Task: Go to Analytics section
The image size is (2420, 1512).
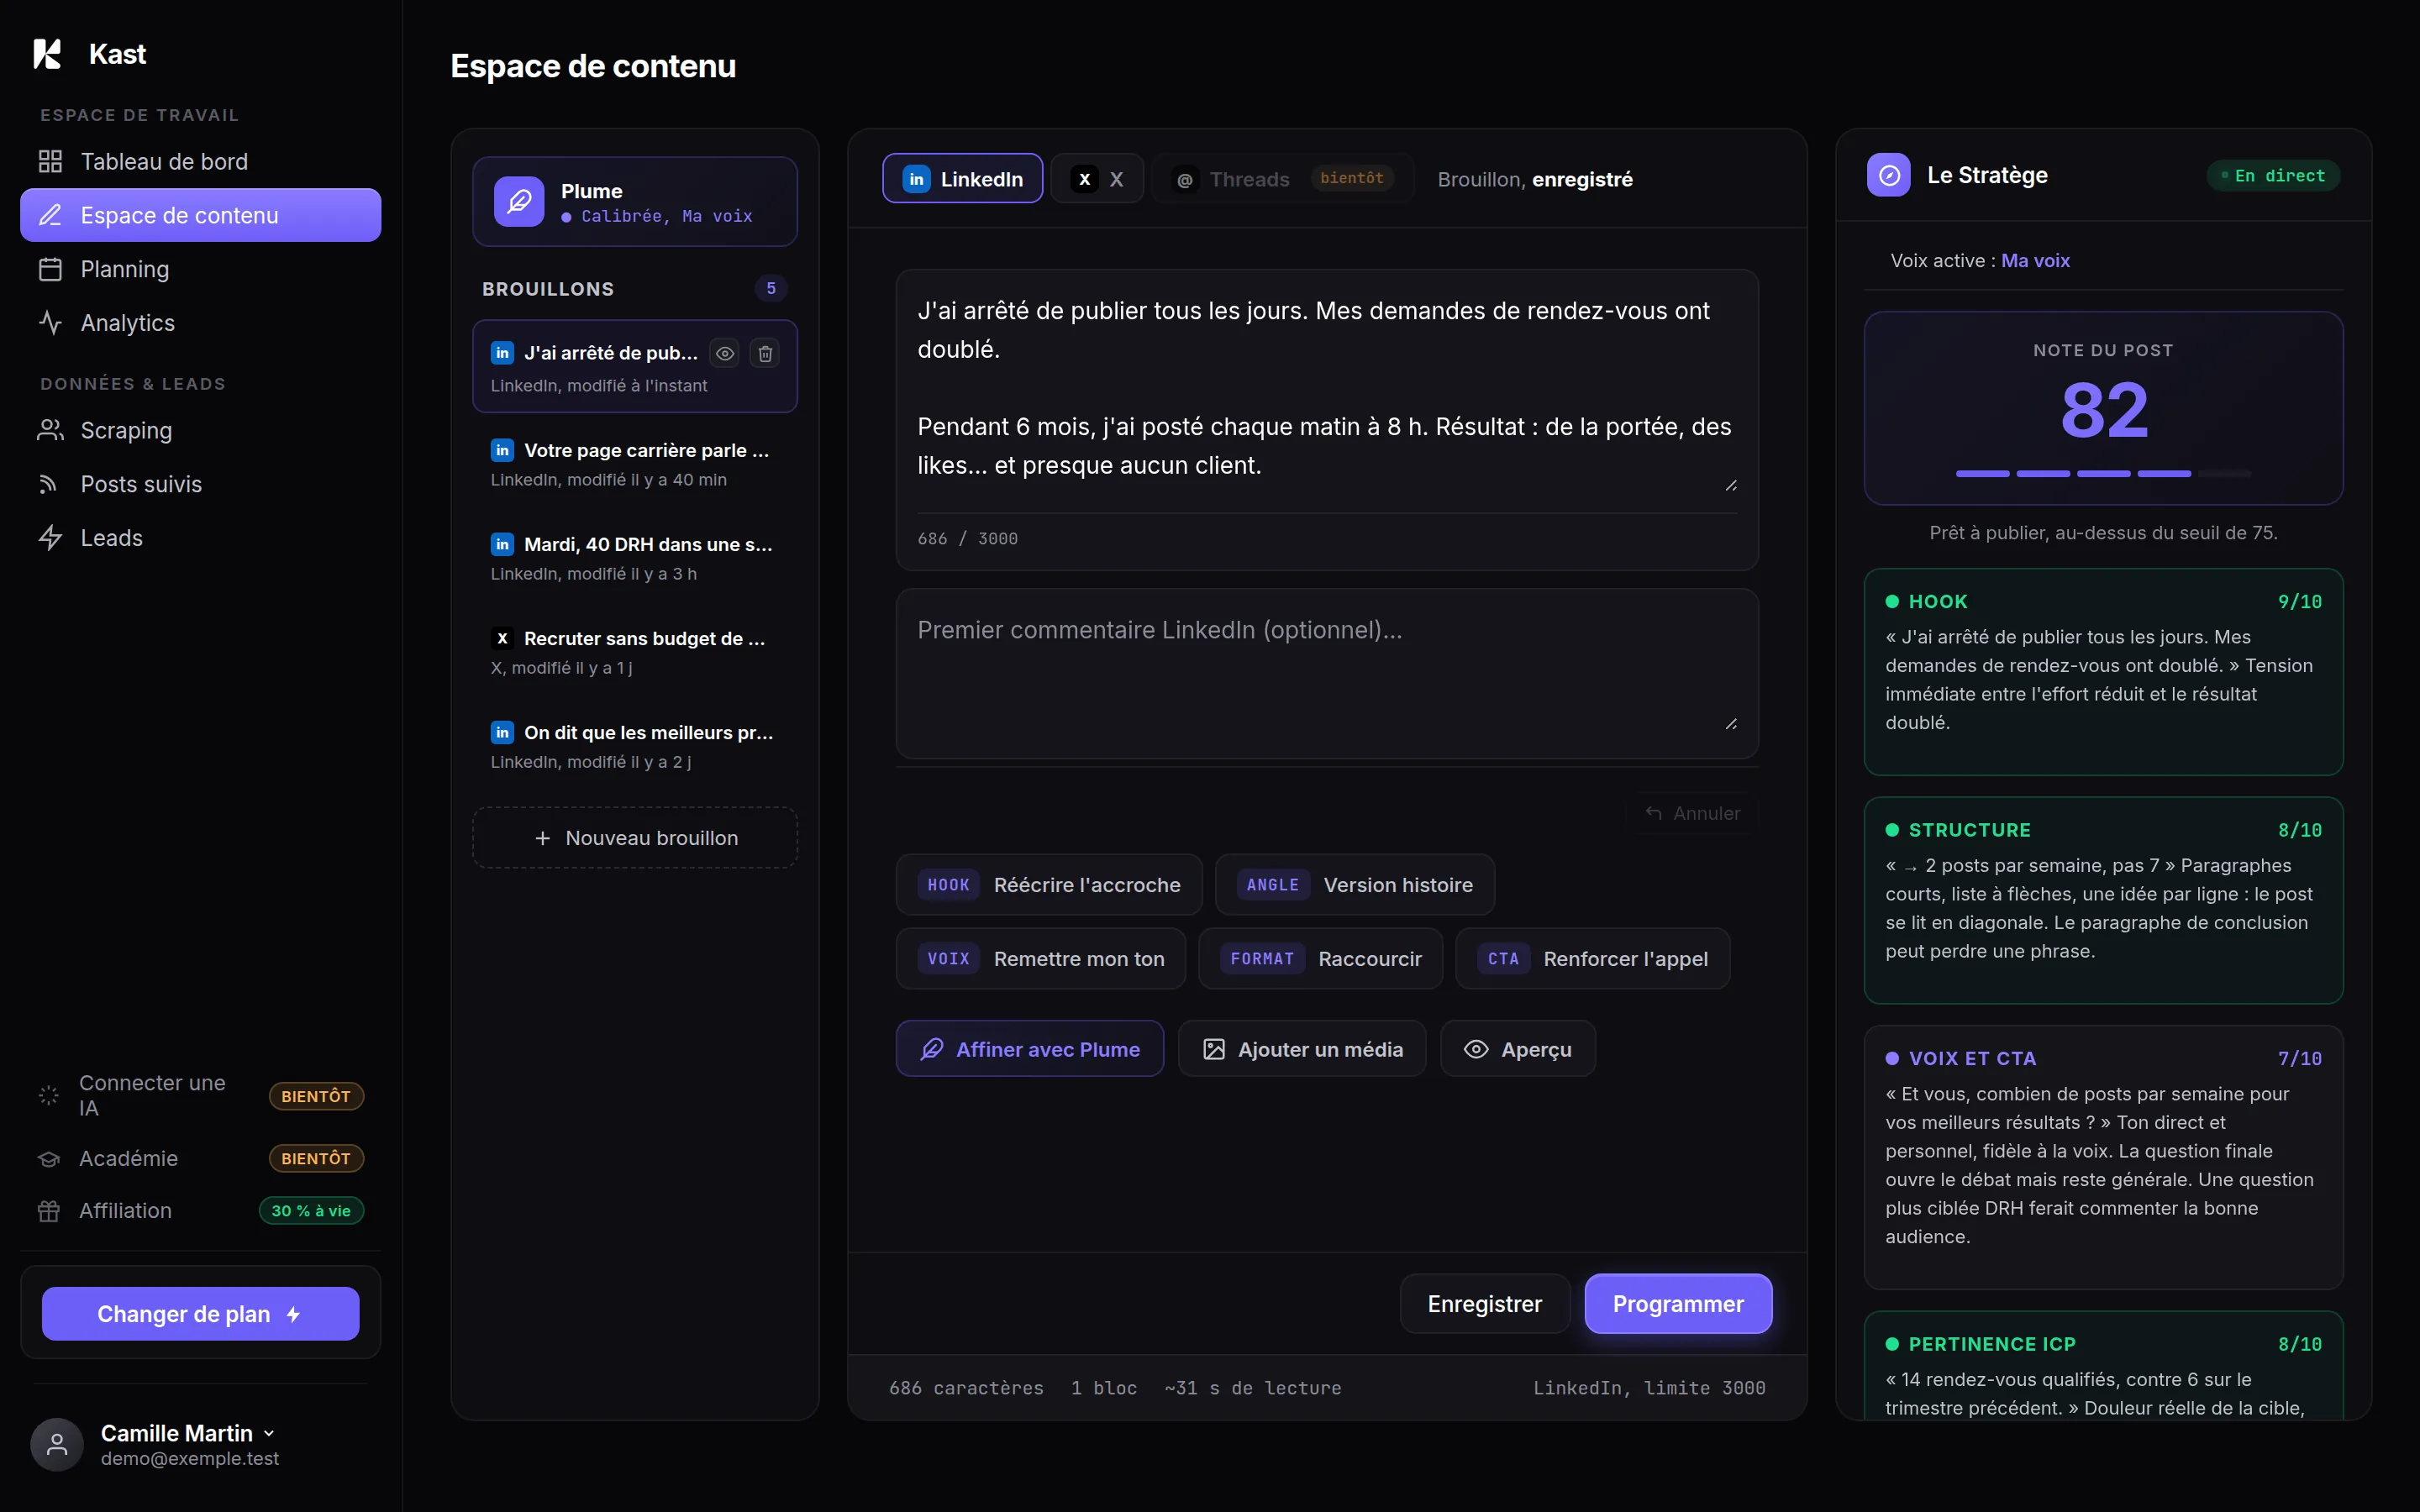Action: (x=200, y=323)
